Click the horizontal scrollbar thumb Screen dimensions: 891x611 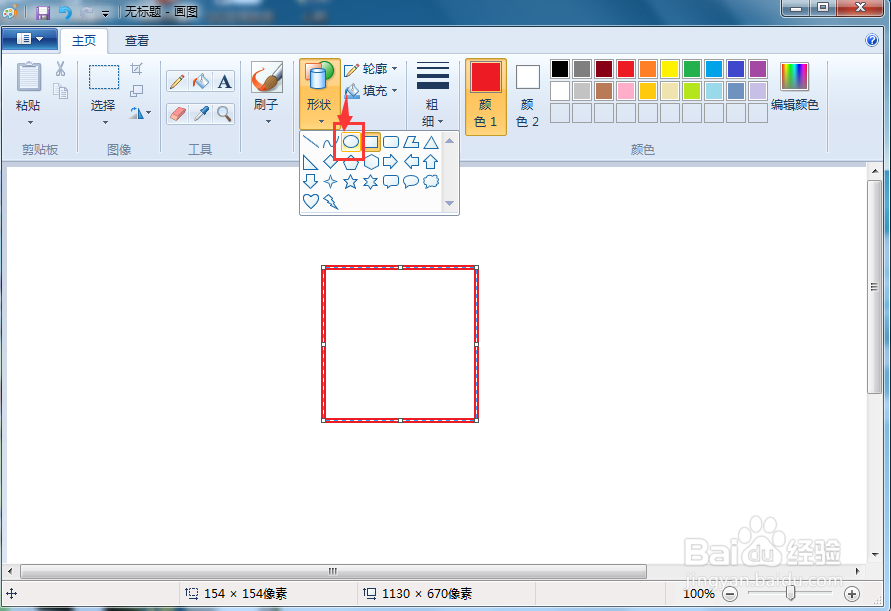pyautogui.click(x=333, y=571)
